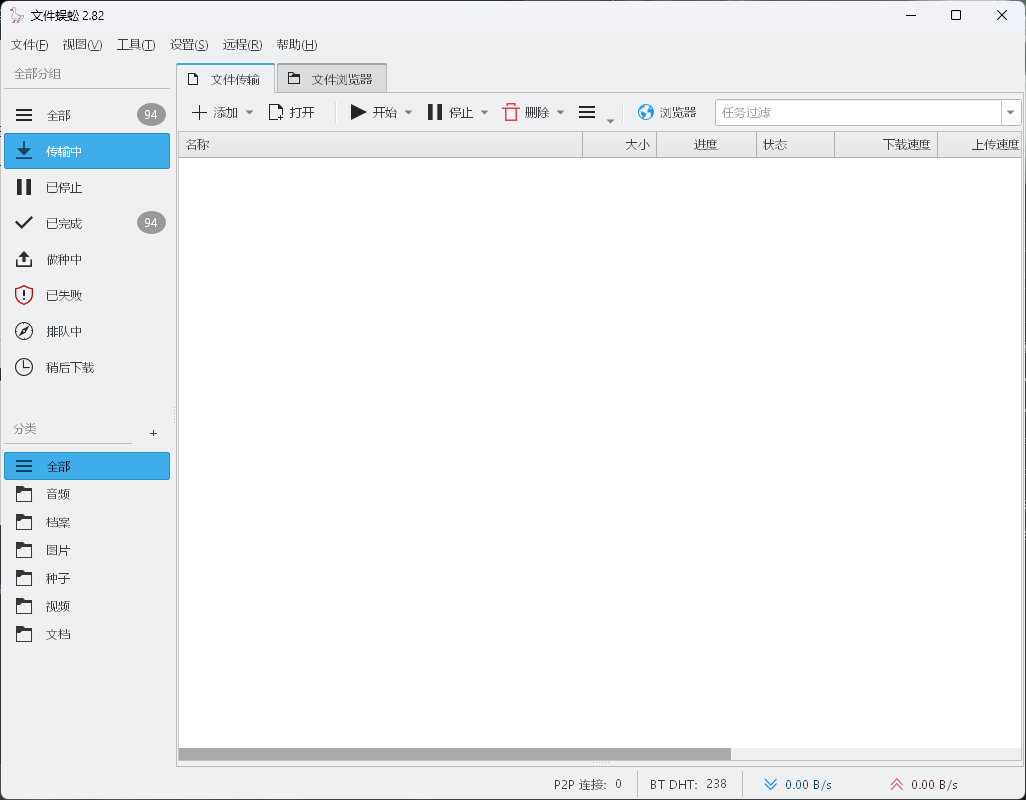Open the 工具(T) menu
This screenshot has height=800, width=1026.
pyautogui.click(x=136, y=45)
